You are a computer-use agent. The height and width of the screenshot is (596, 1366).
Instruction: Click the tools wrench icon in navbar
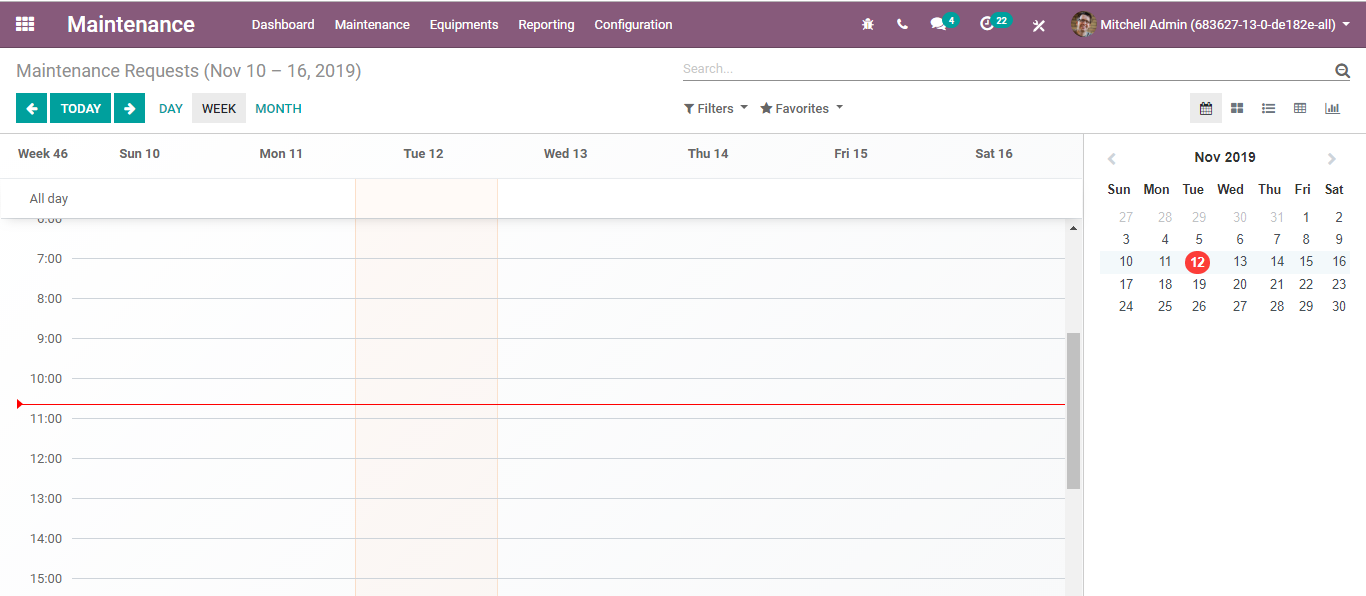(x=1039, y=25)
